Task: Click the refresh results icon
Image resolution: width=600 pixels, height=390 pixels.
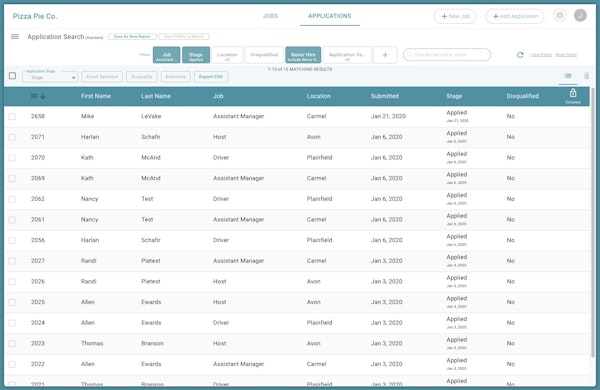Action: [520, 55]
